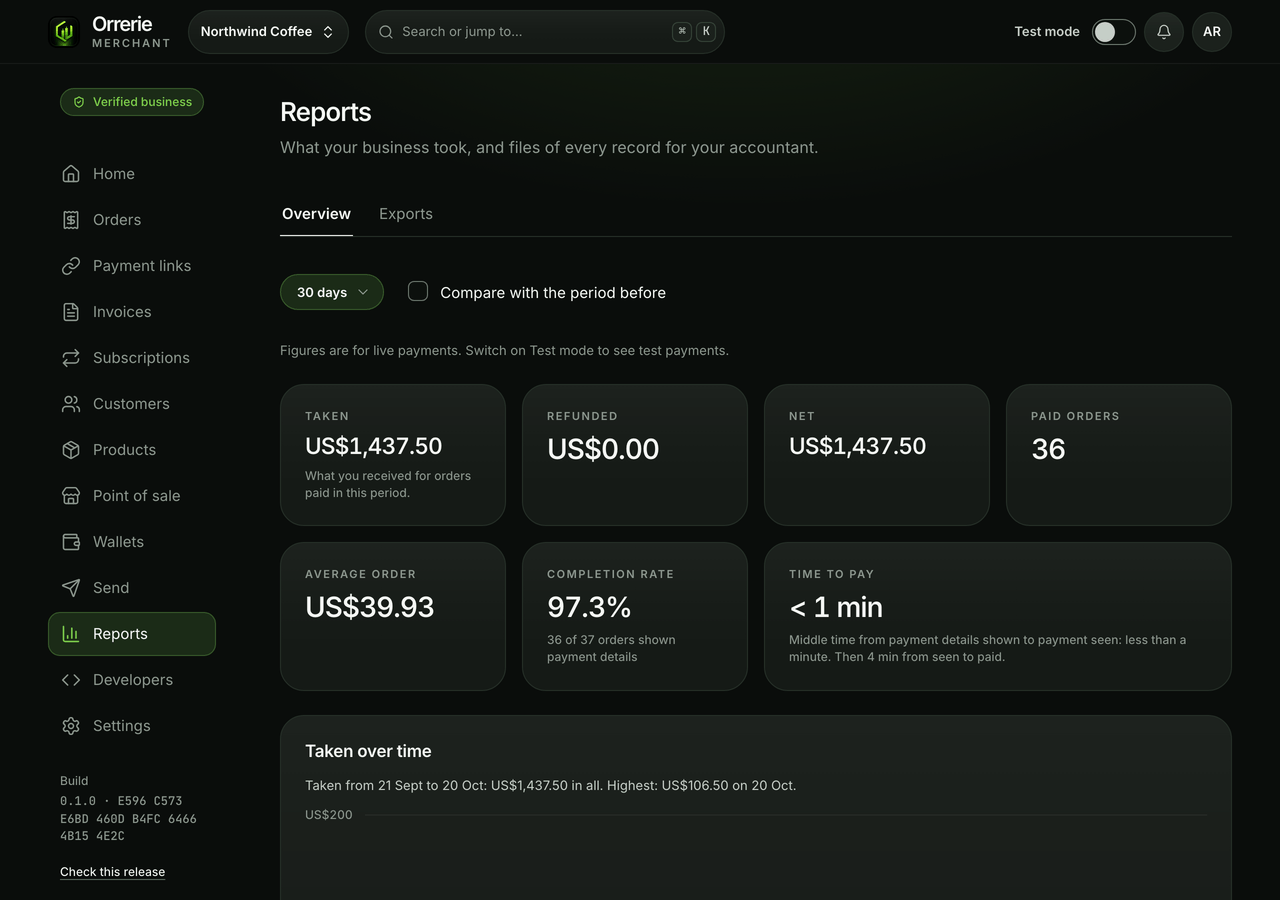The width and height of the screenshot is (1280, 900).
Task: Toggle the Test mode switch
Action: 1114,32
